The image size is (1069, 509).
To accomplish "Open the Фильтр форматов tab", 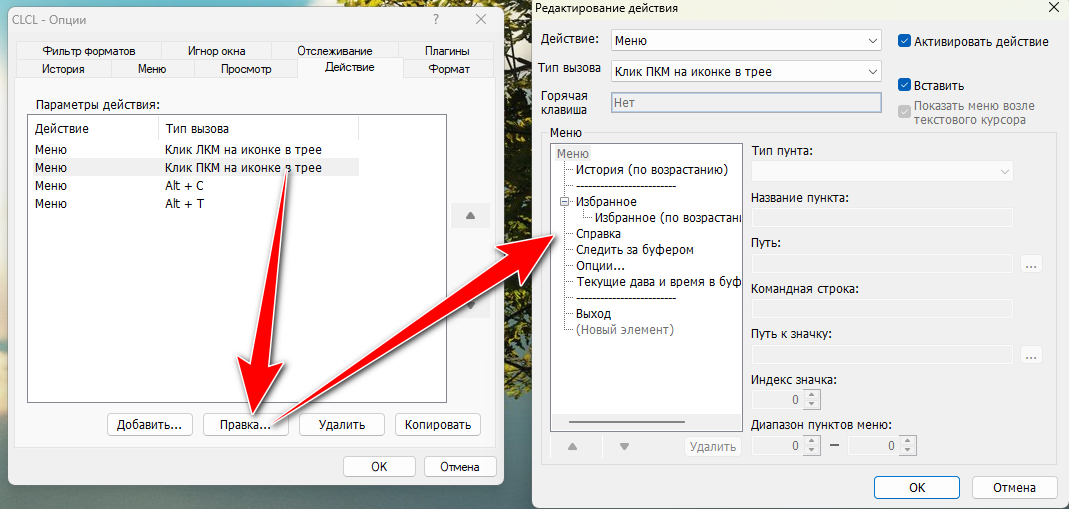I will click(88, 51).
